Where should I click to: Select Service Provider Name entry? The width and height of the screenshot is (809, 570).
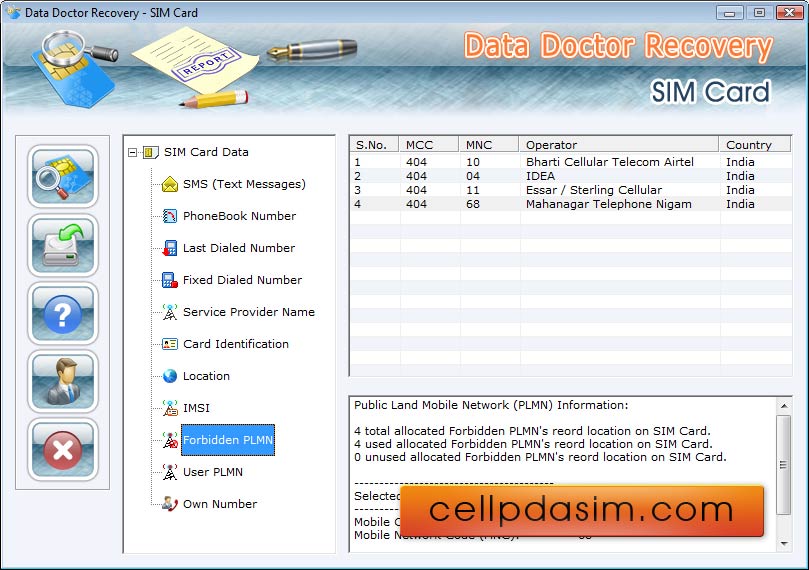[249, 312]
